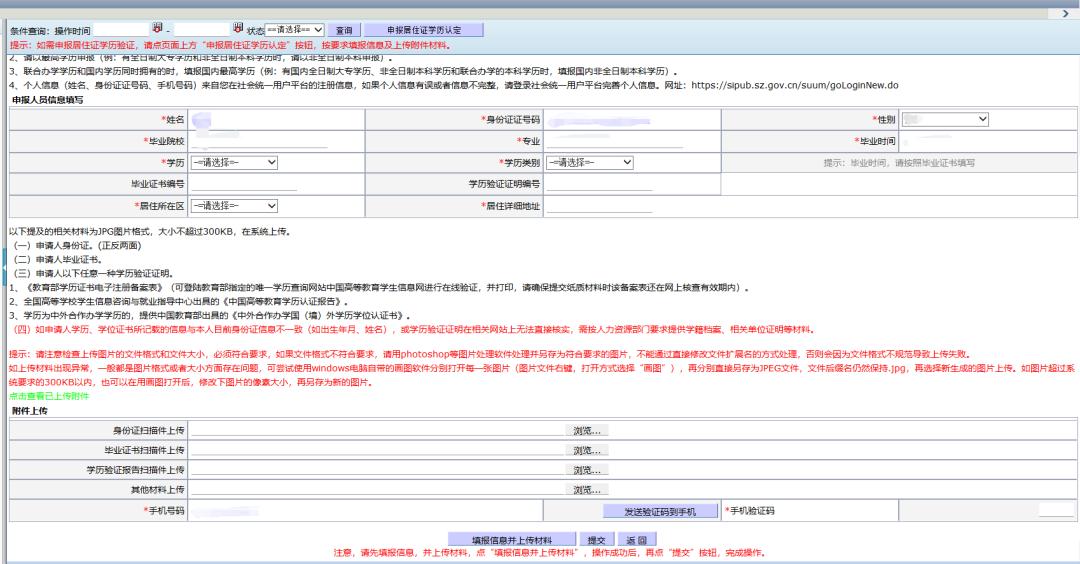Expand the 状态 status dropdown
Viewport: 1080px width, 564px height.
point(294,30)
